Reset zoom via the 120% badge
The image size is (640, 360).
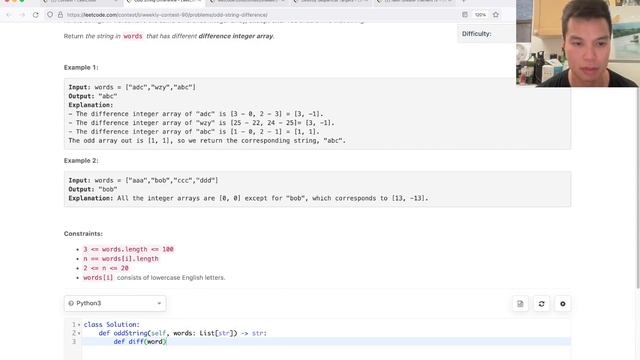(480, 15)
